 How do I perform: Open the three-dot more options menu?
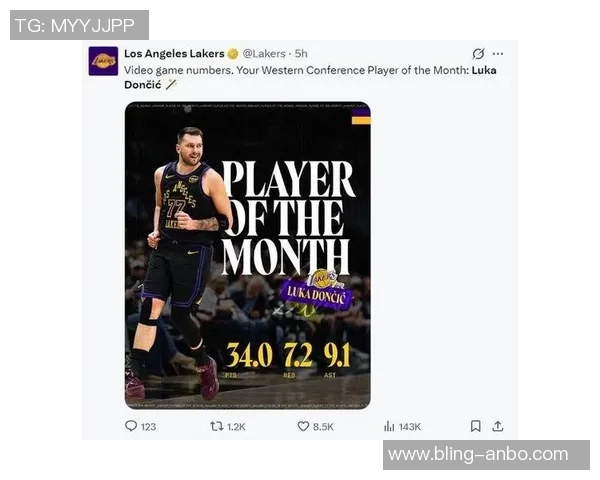click(498, 54)
